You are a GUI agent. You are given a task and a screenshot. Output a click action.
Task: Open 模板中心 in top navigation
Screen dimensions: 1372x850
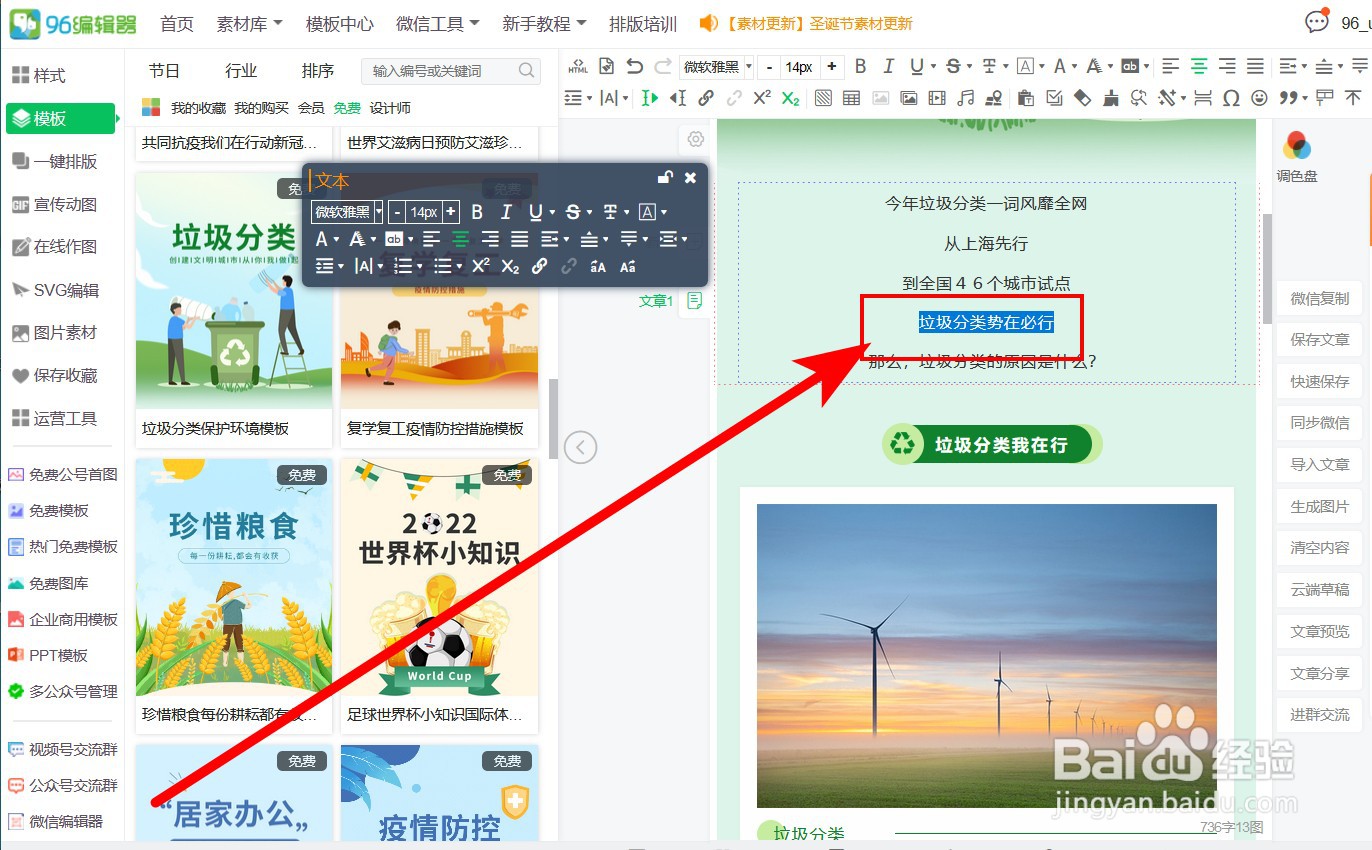[340, 24]
